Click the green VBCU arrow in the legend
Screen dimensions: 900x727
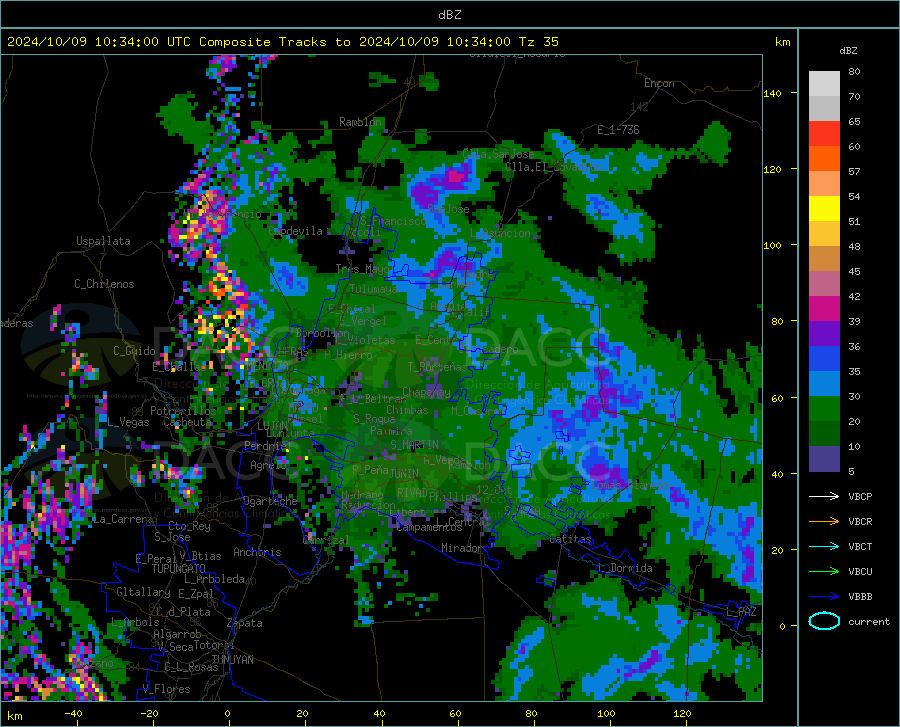pos(824,571)
